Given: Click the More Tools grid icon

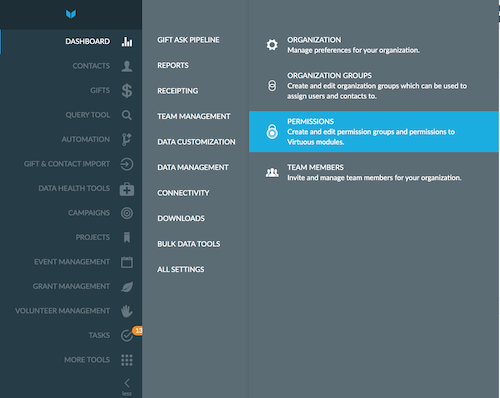Looking at the screenshot, I should tap(127, 360).
